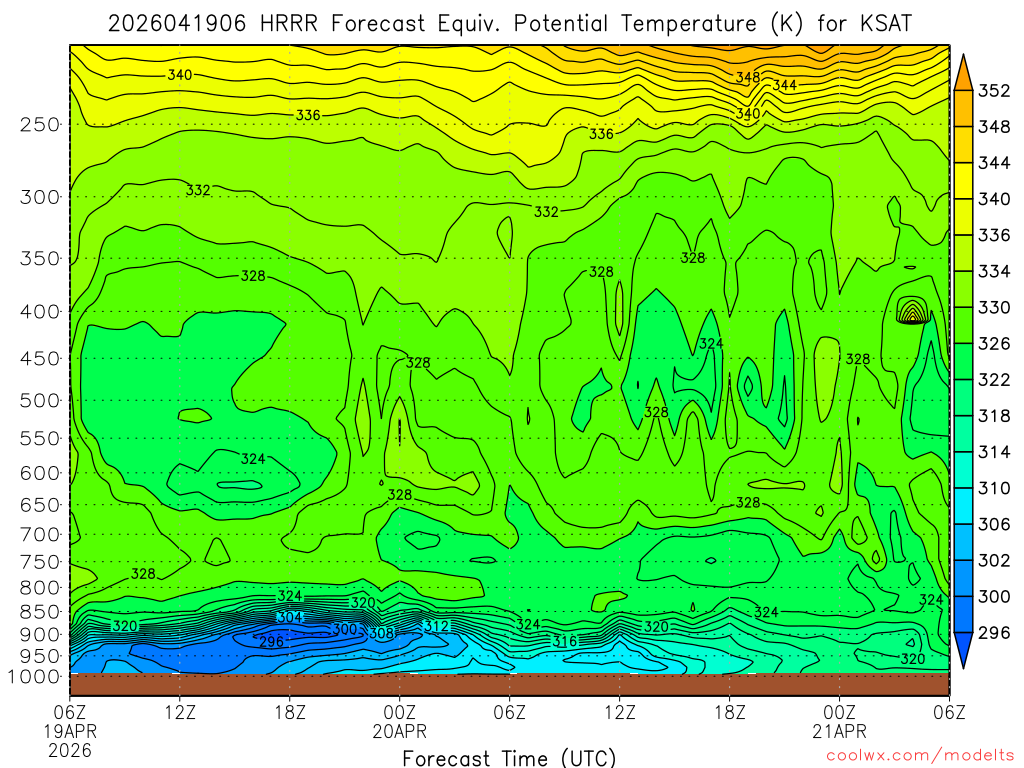Select the 304 contour label in the plot
This screenshot has height=768, width=1024.
pyautogui.click(x=289, y=617)
